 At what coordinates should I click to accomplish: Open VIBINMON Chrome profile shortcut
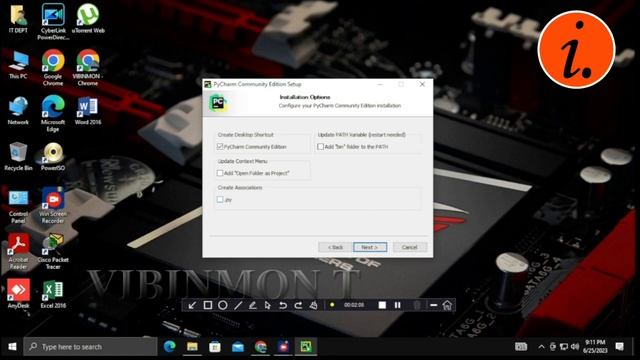pyautogui.click(x=88, y=67)
